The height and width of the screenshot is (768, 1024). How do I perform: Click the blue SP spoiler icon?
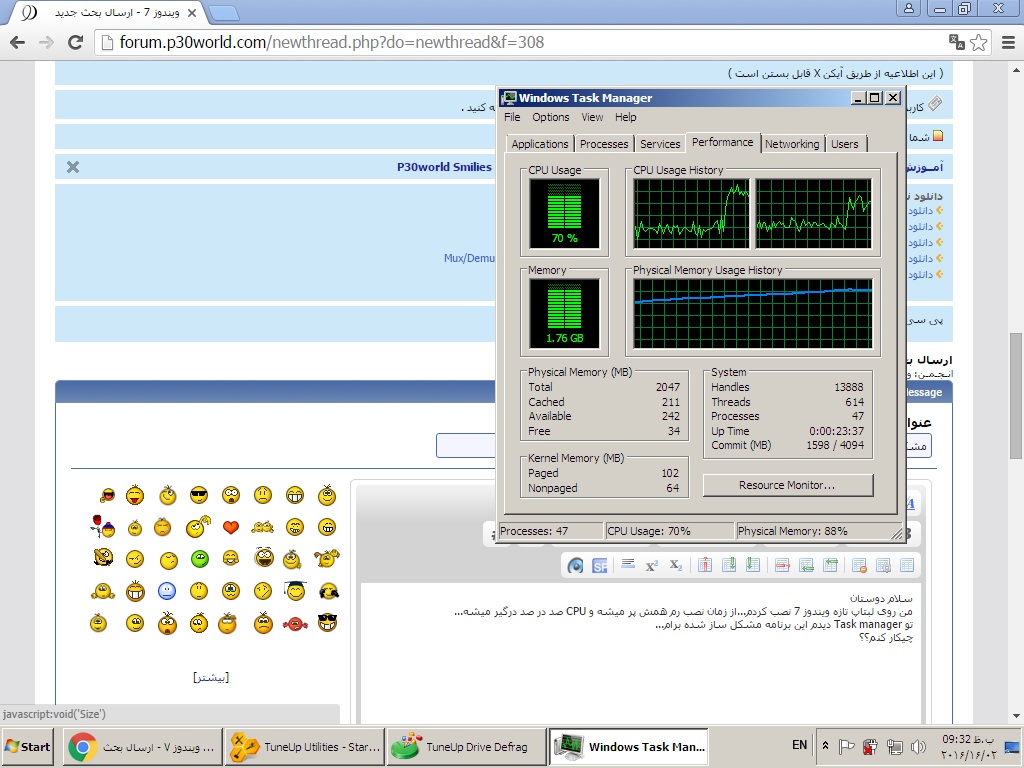600,566
